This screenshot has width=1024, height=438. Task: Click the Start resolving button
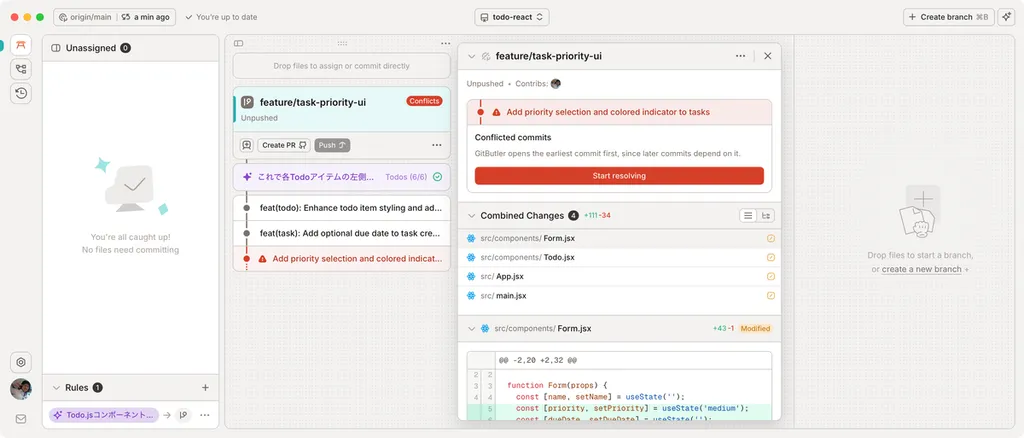619,175
